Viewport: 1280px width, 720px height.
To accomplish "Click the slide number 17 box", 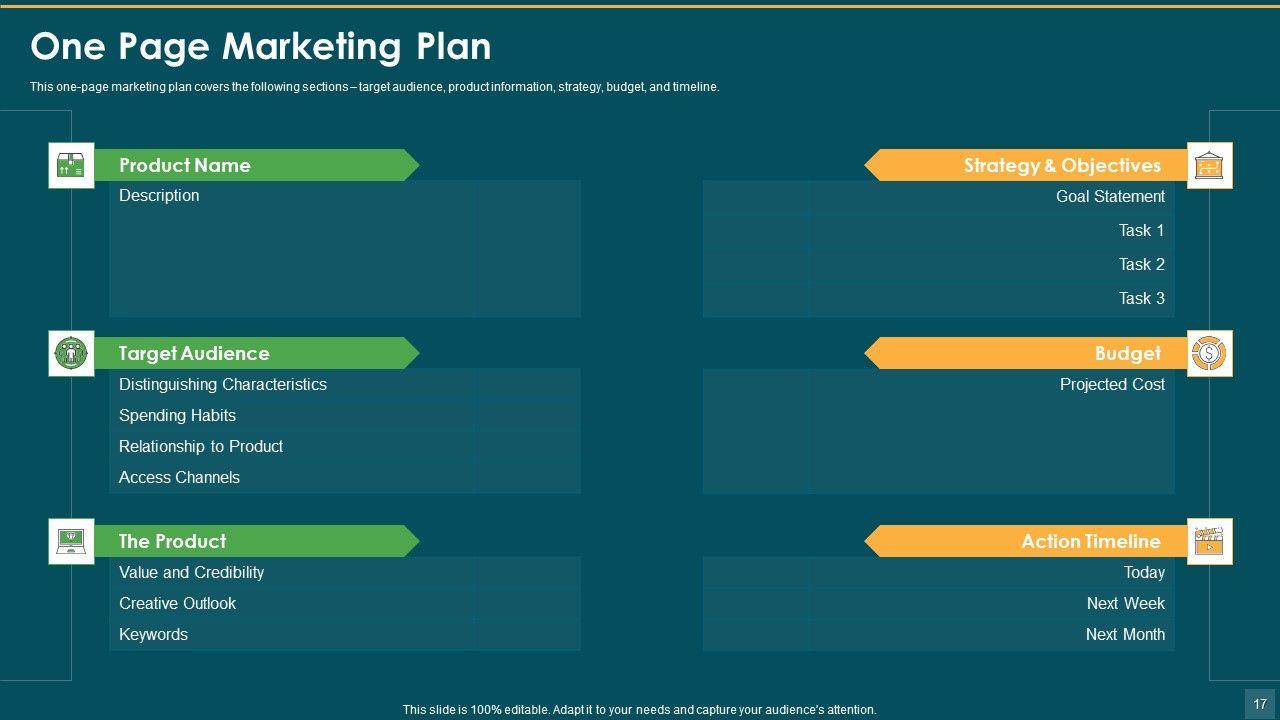I will [x=1259, y=703].
